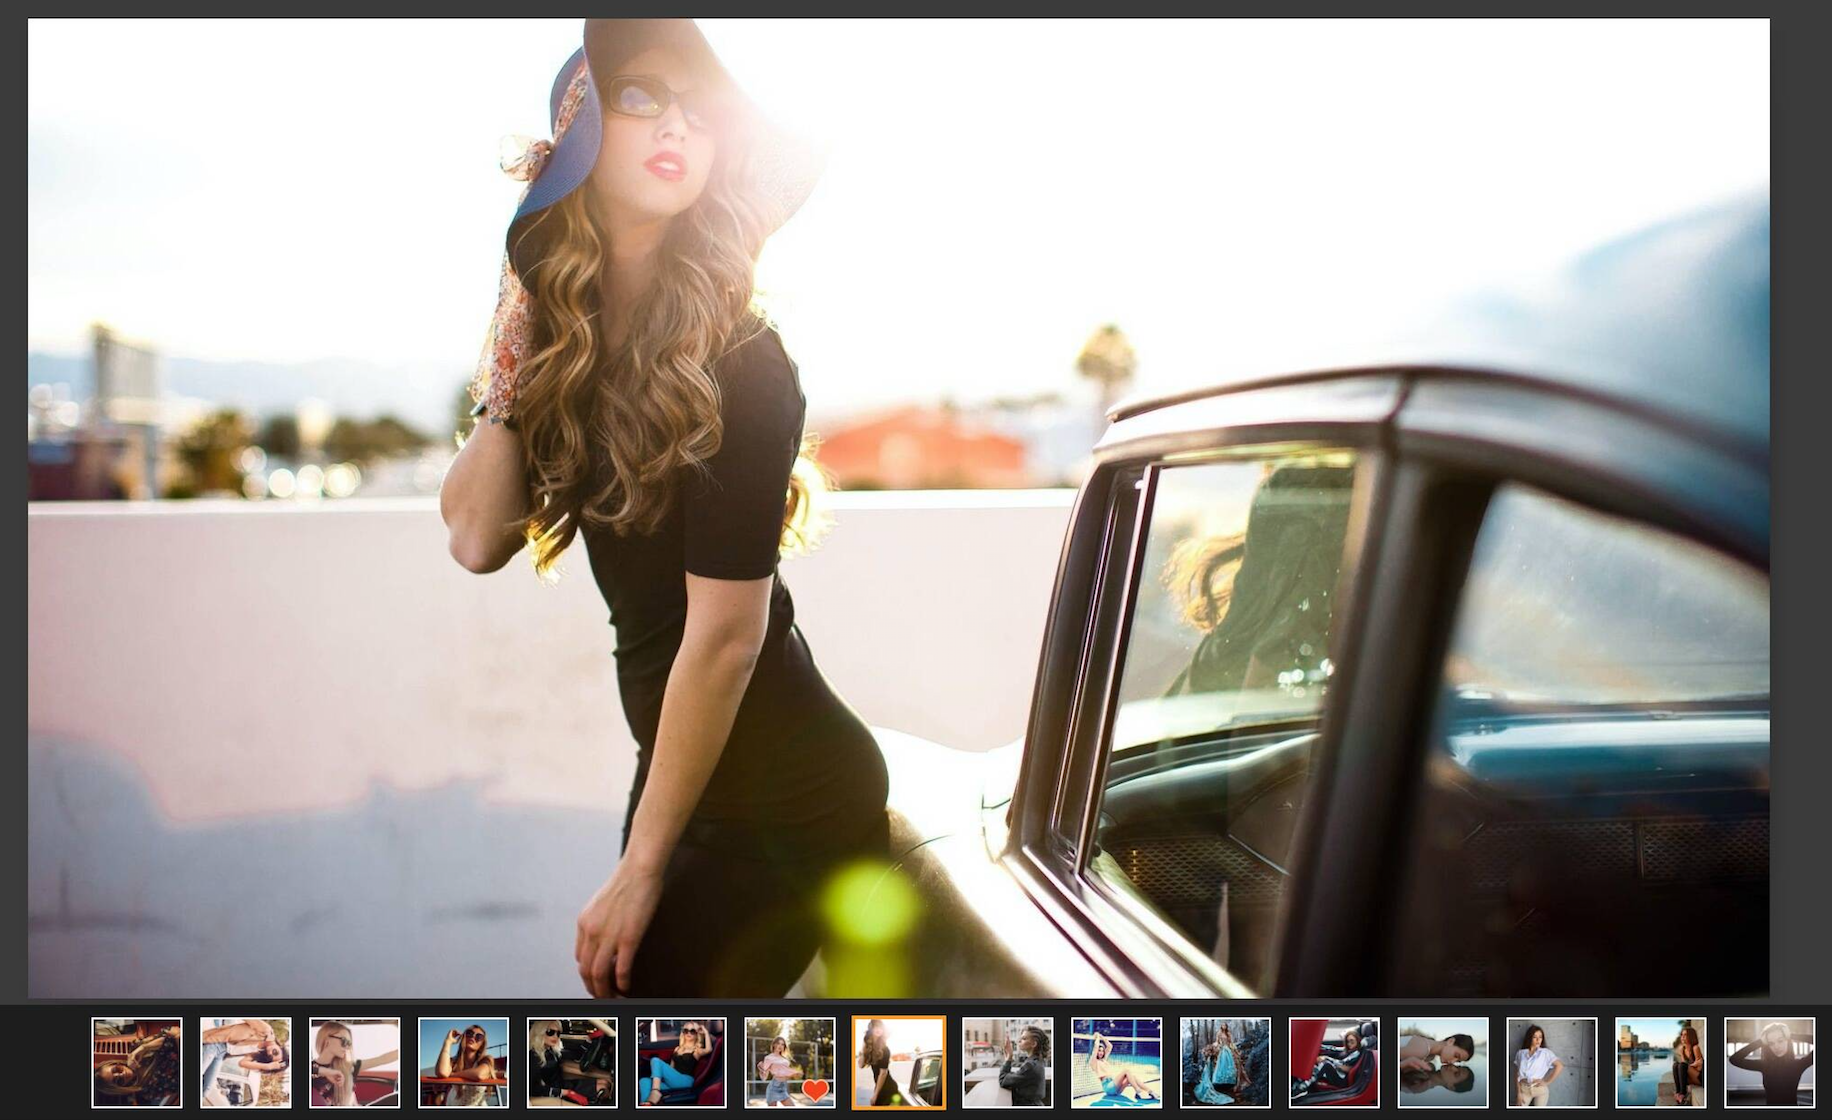Click the large main photo preview

[899, 508]
